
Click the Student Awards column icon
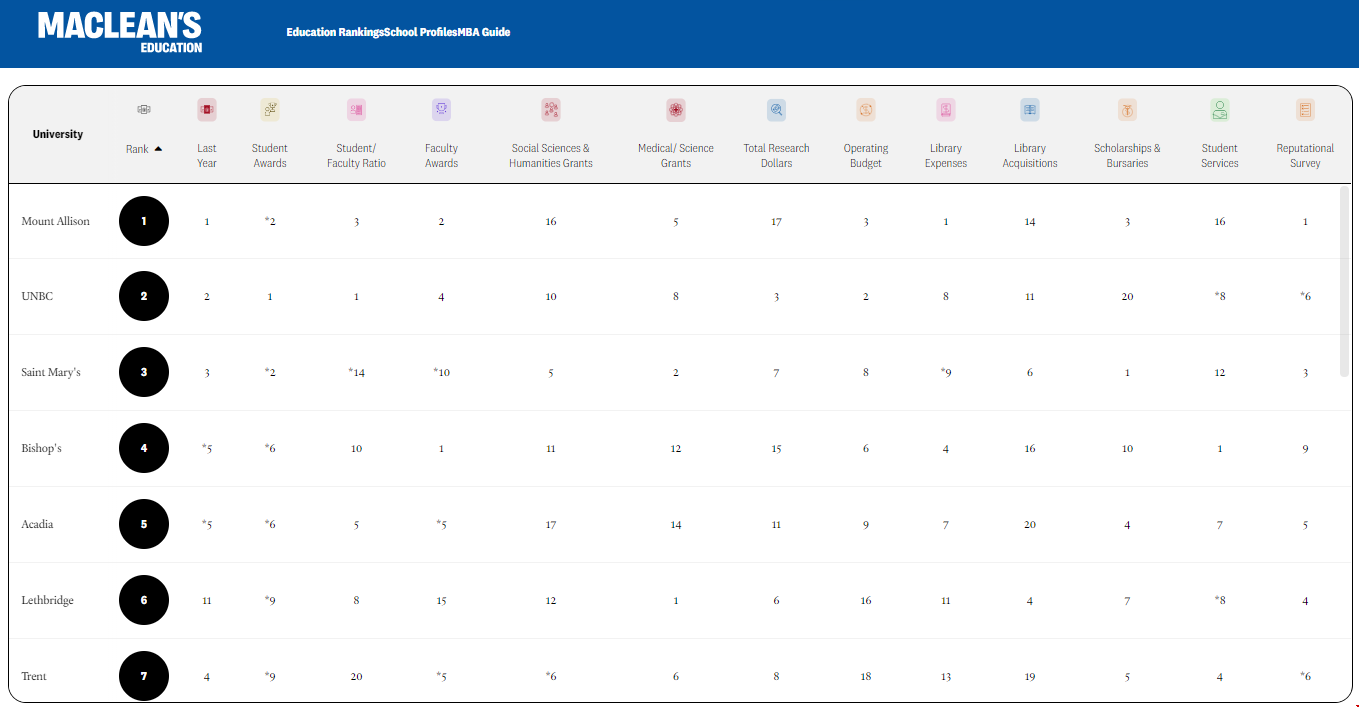click(x=270, y=110)
